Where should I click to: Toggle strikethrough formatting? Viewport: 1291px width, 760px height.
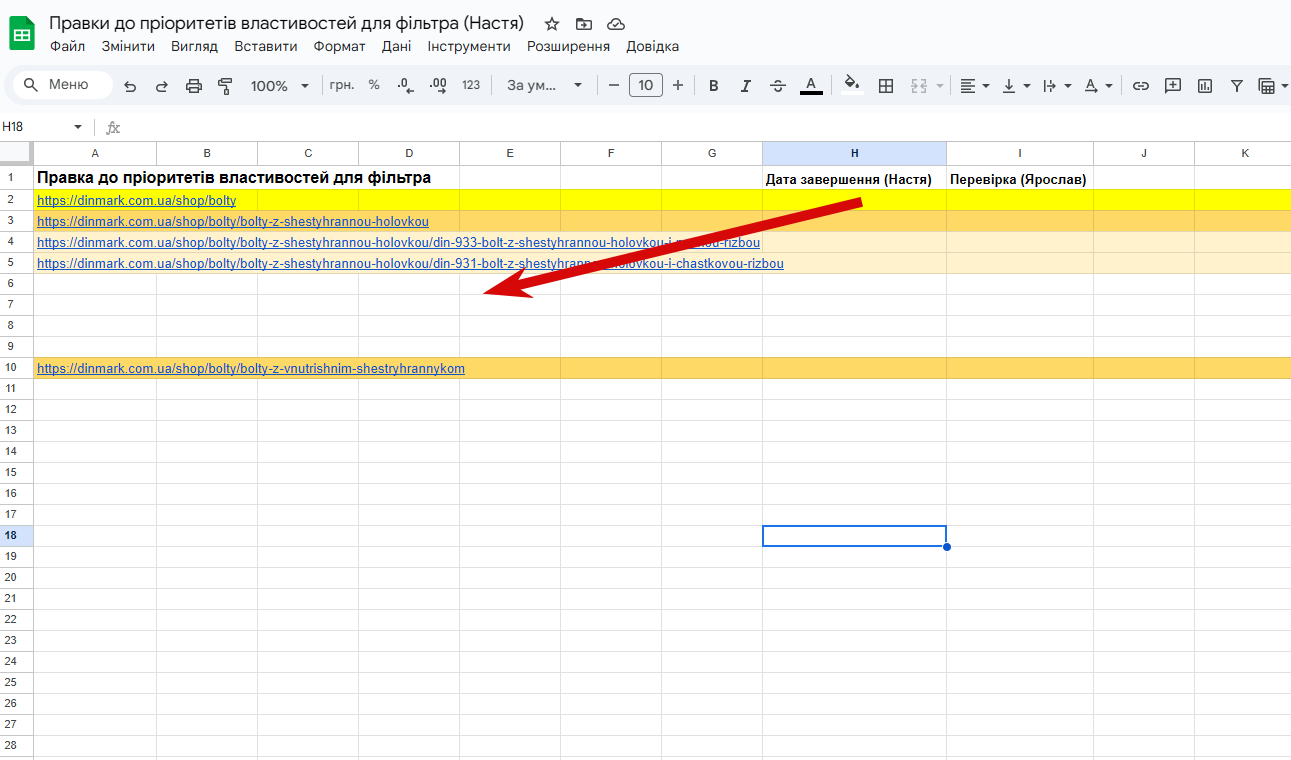778,86
